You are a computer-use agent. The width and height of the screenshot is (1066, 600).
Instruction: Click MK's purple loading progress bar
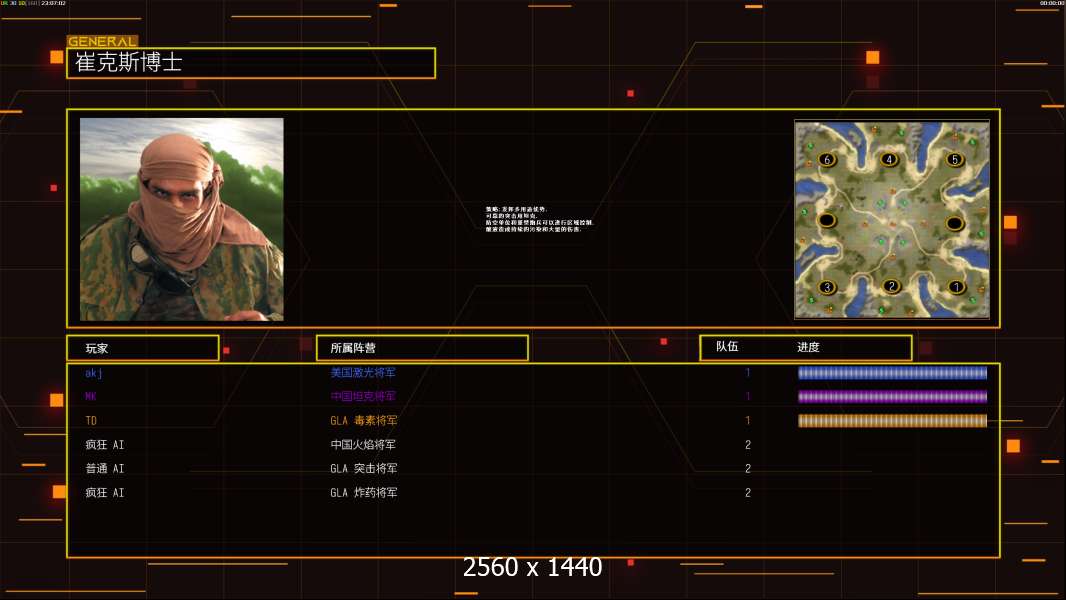click(892, 396)
